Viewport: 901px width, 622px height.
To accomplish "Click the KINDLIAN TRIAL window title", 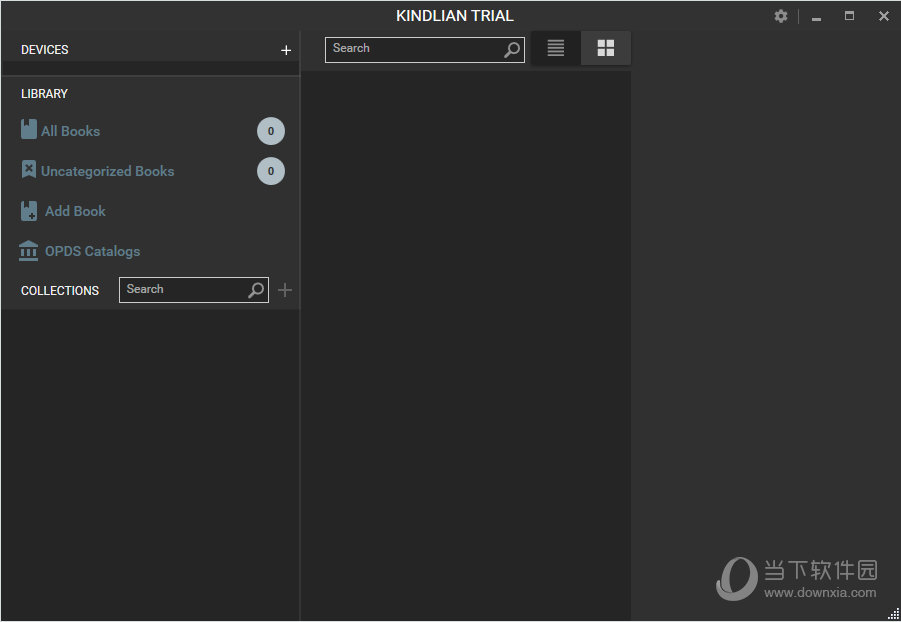I will 455,16.
